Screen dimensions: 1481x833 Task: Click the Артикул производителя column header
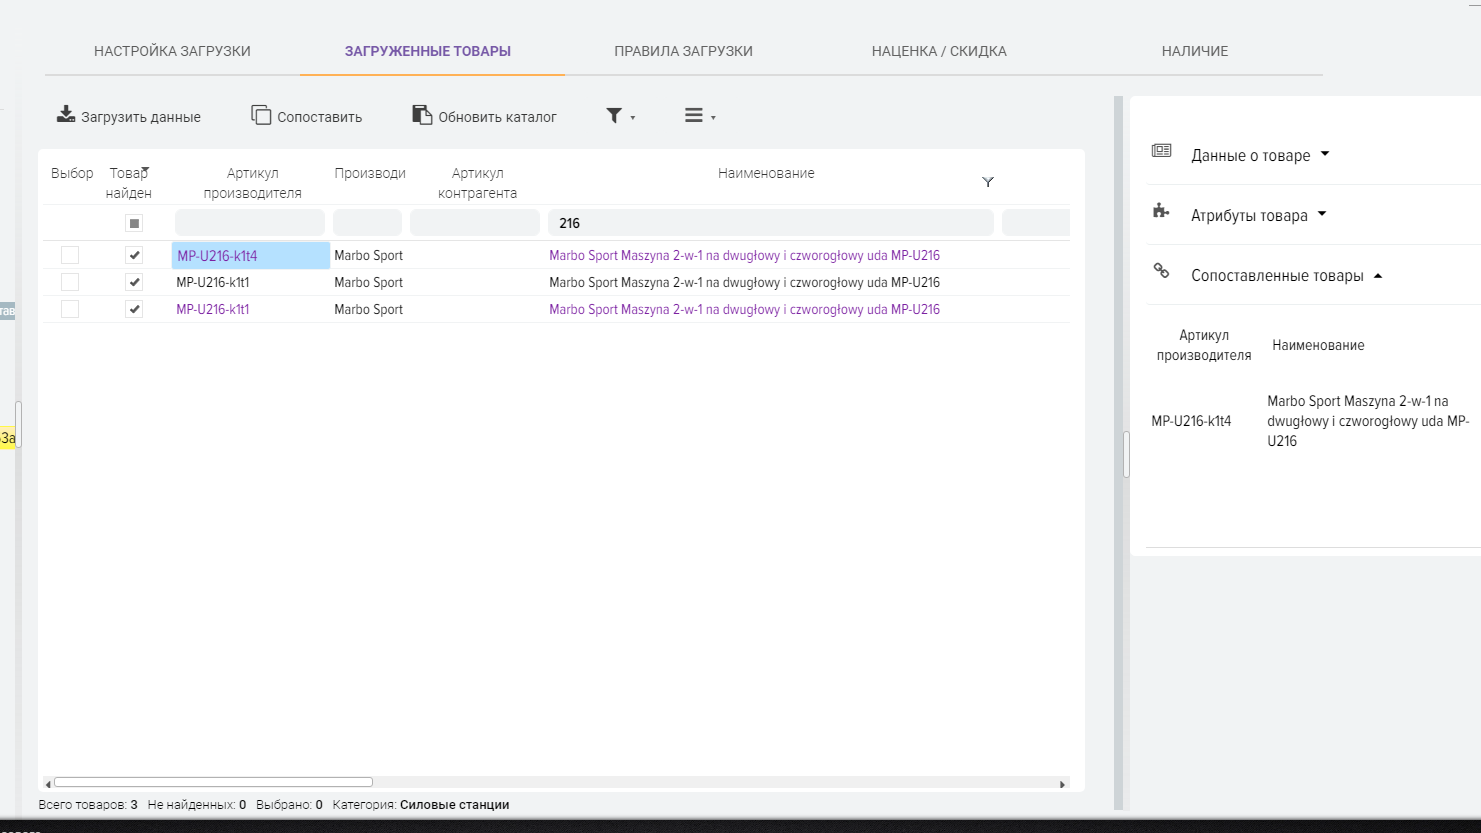(252, 183)
